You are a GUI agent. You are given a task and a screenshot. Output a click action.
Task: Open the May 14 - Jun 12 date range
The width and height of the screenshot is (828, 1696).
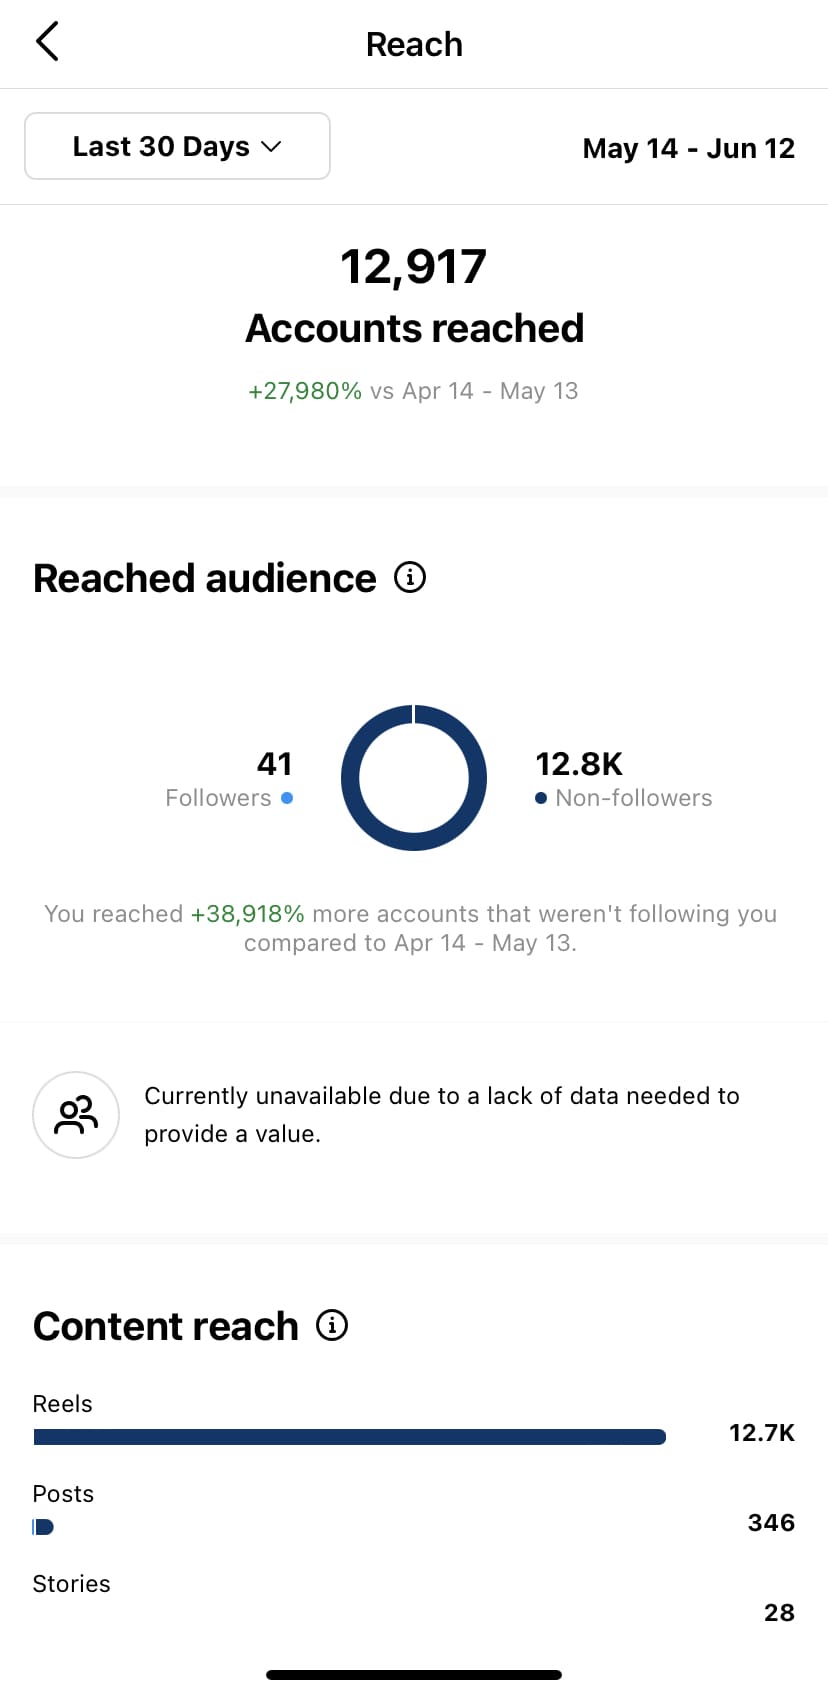coord(688,148)
